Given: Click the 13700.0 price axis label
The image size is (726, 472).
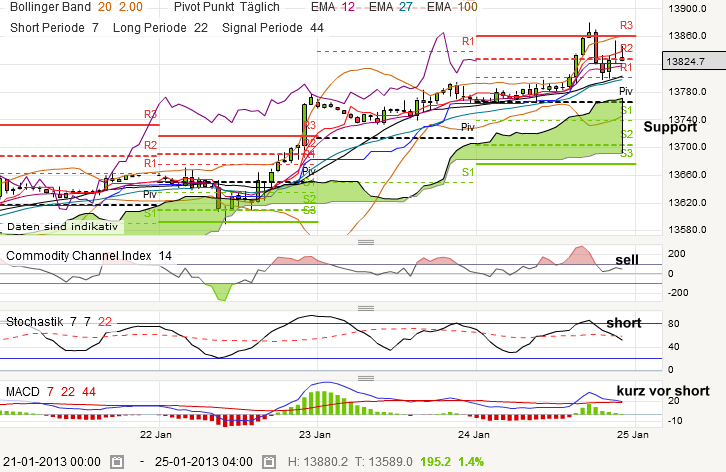Looking at the screenshot, I should click(x=688, y=147).
